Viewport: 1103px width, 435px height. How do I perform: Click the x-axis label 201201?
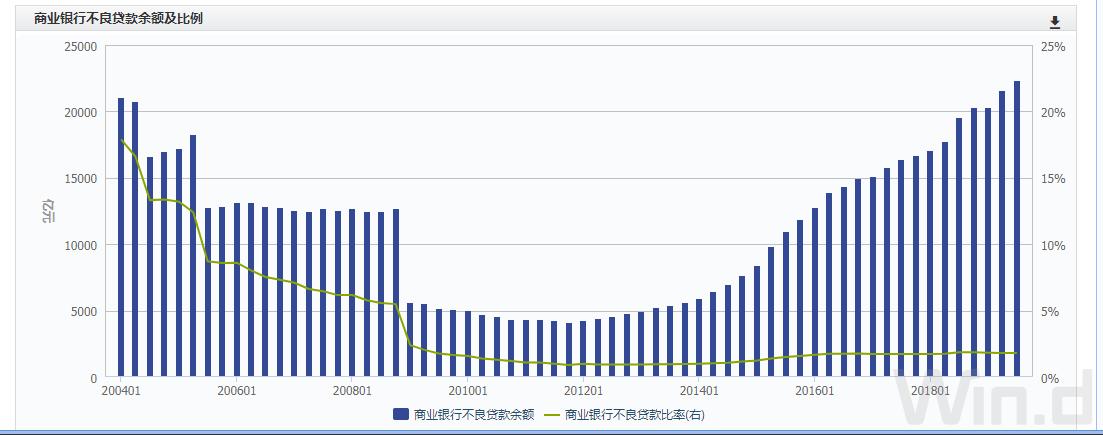point(584,390)
